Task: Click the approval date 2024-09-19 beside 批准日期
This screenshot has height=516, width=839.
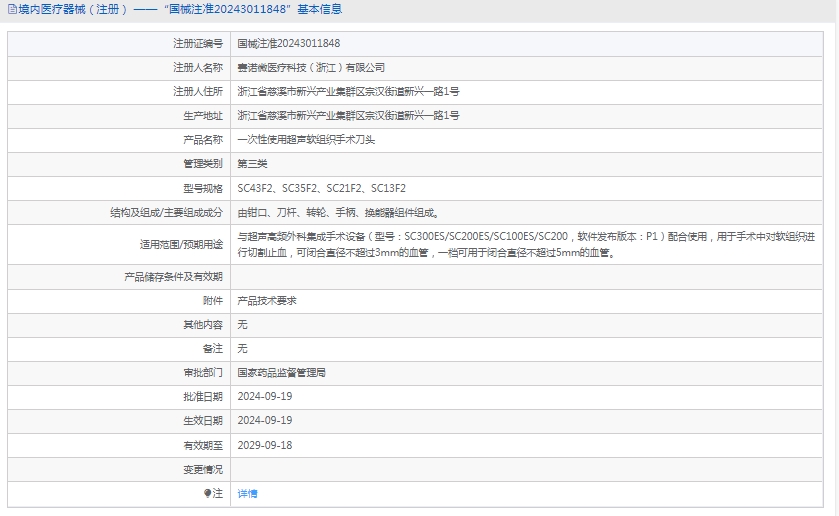Action: pyautogui.click(x=265, y=397)
